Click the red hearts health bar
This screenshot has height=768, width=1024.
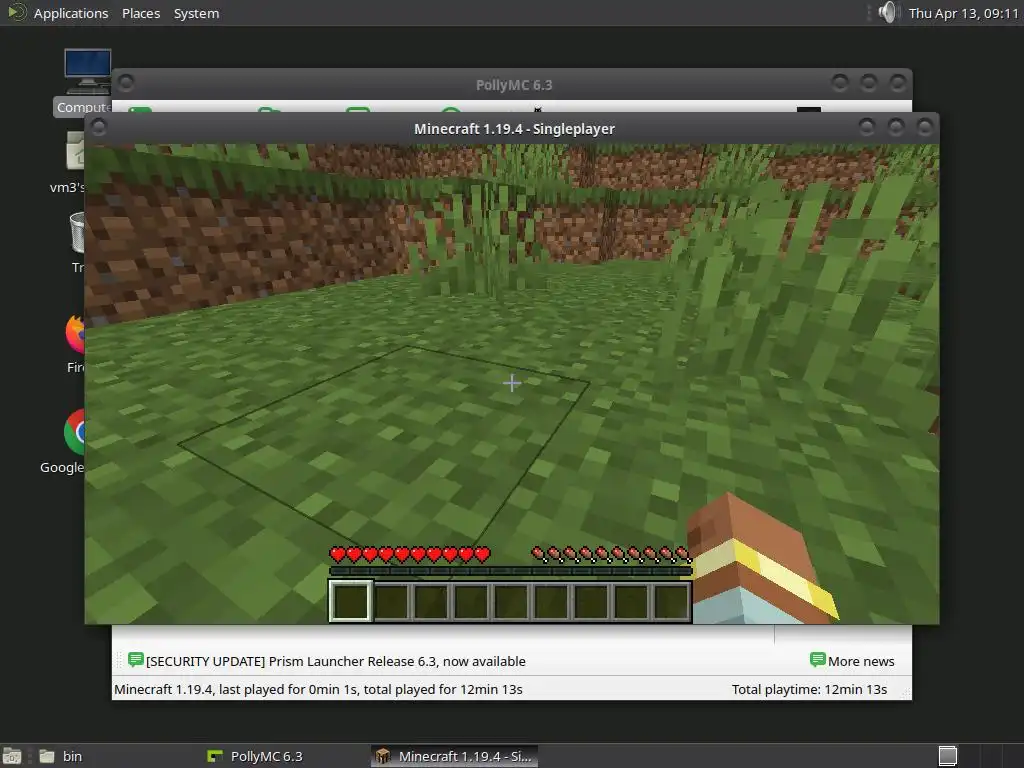[409, 555]
